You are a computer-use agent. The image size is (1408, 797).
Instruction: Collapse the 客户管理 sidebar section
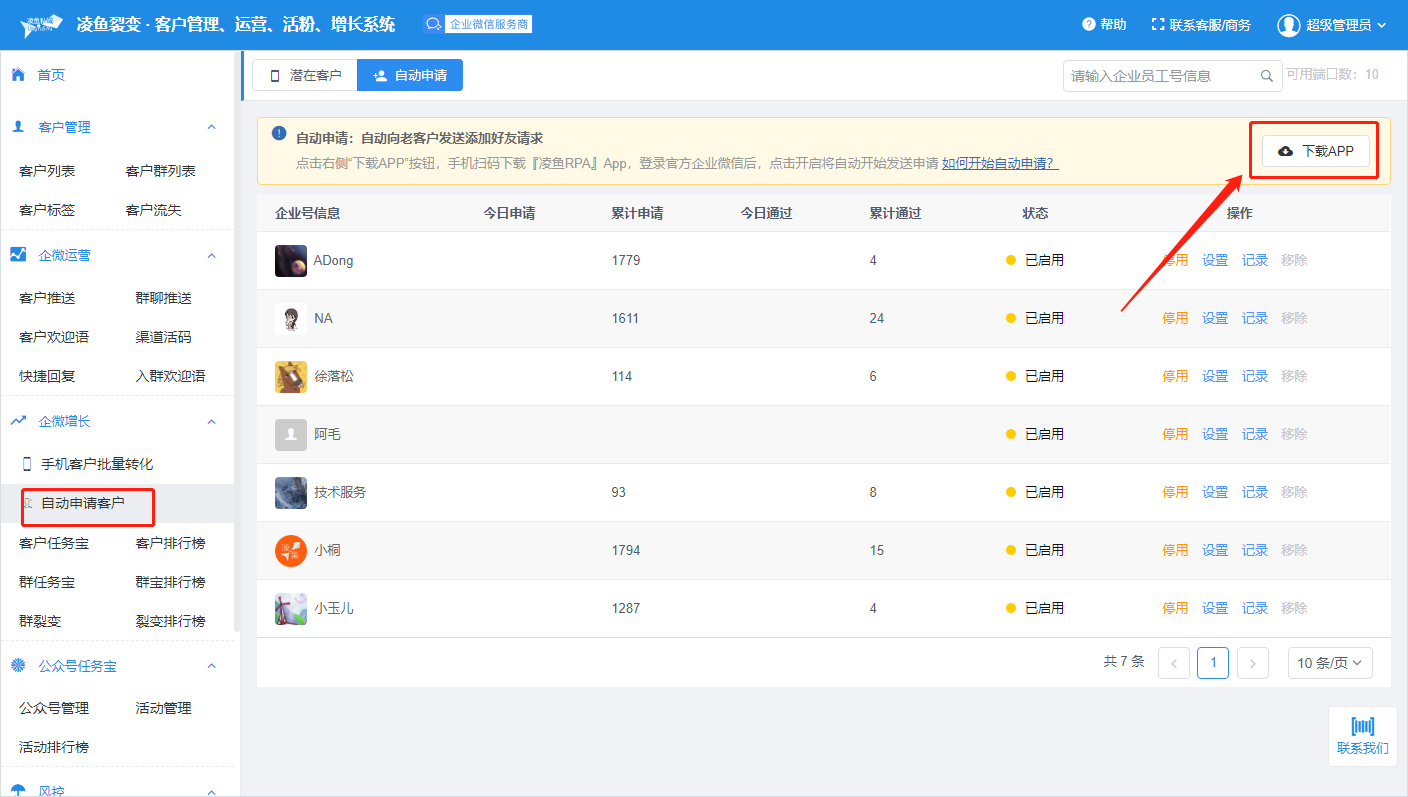pos(211,127)
